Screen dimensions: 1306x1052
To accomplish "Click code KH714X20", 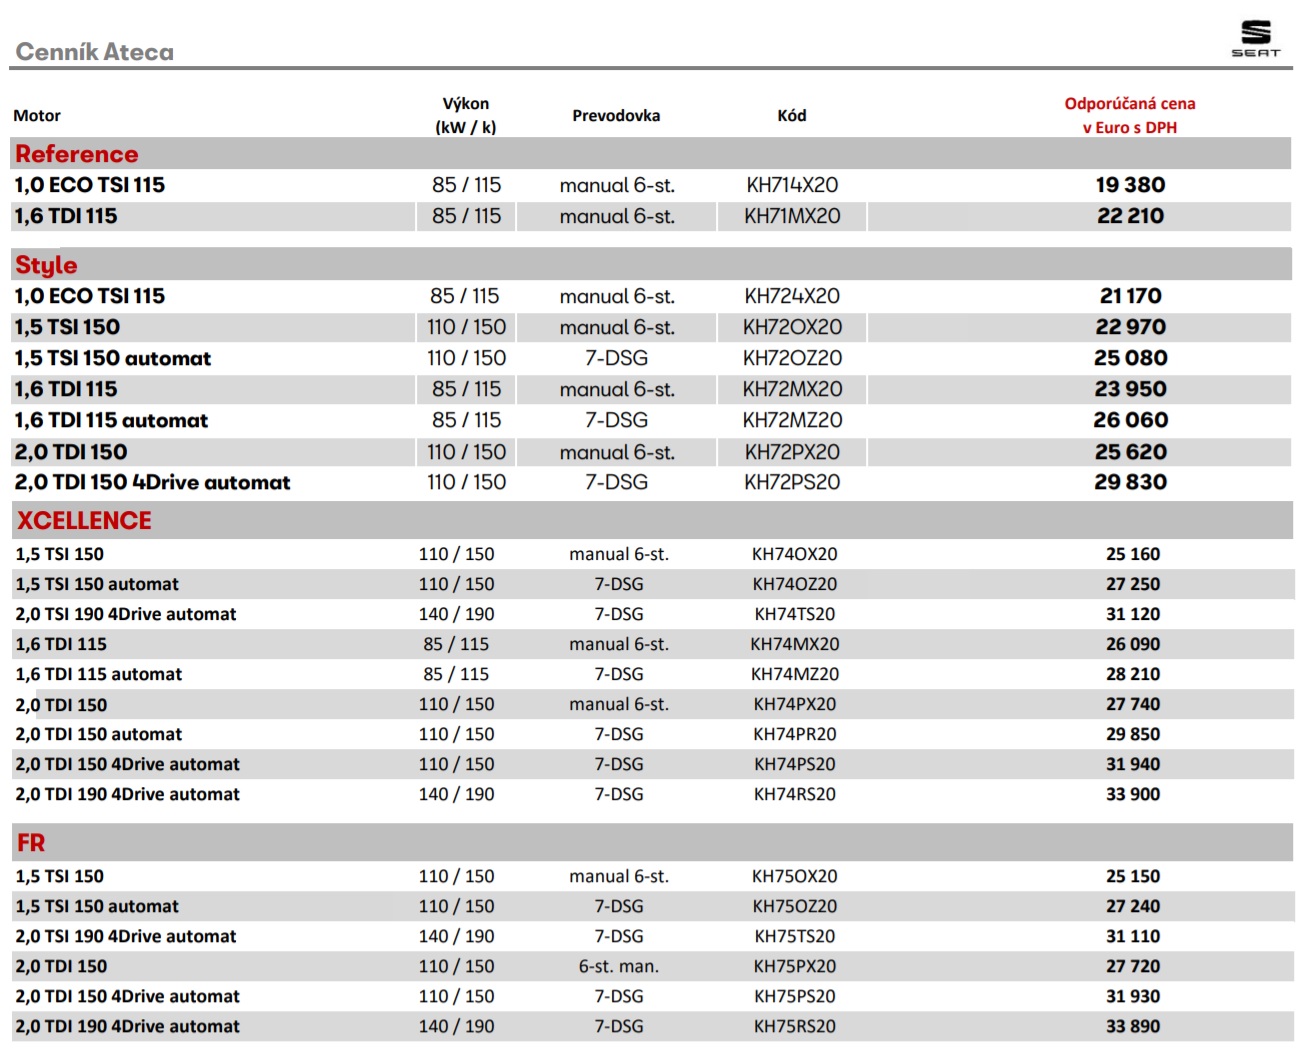I will click(792, 185).
